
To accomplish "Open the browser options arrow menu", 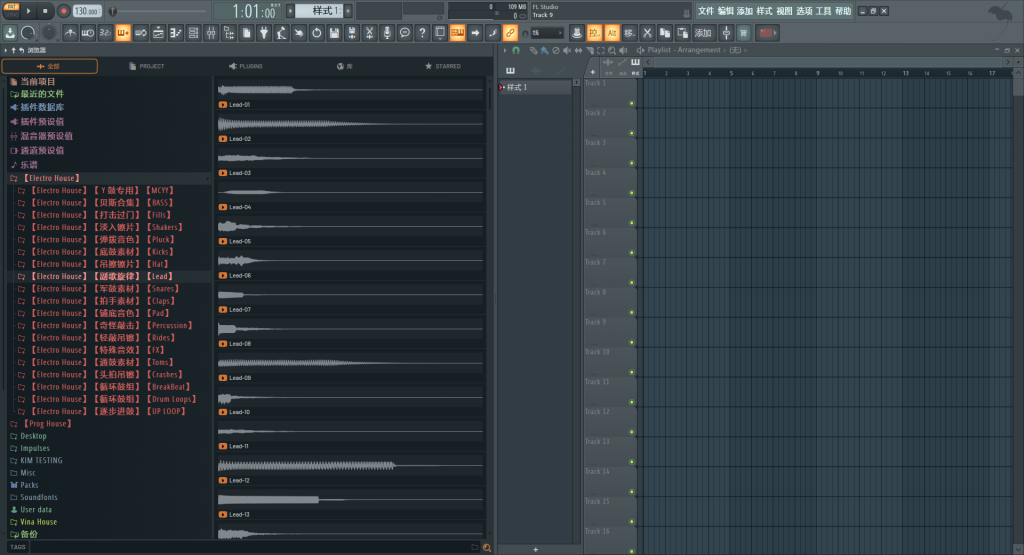I will coord(5,50).
